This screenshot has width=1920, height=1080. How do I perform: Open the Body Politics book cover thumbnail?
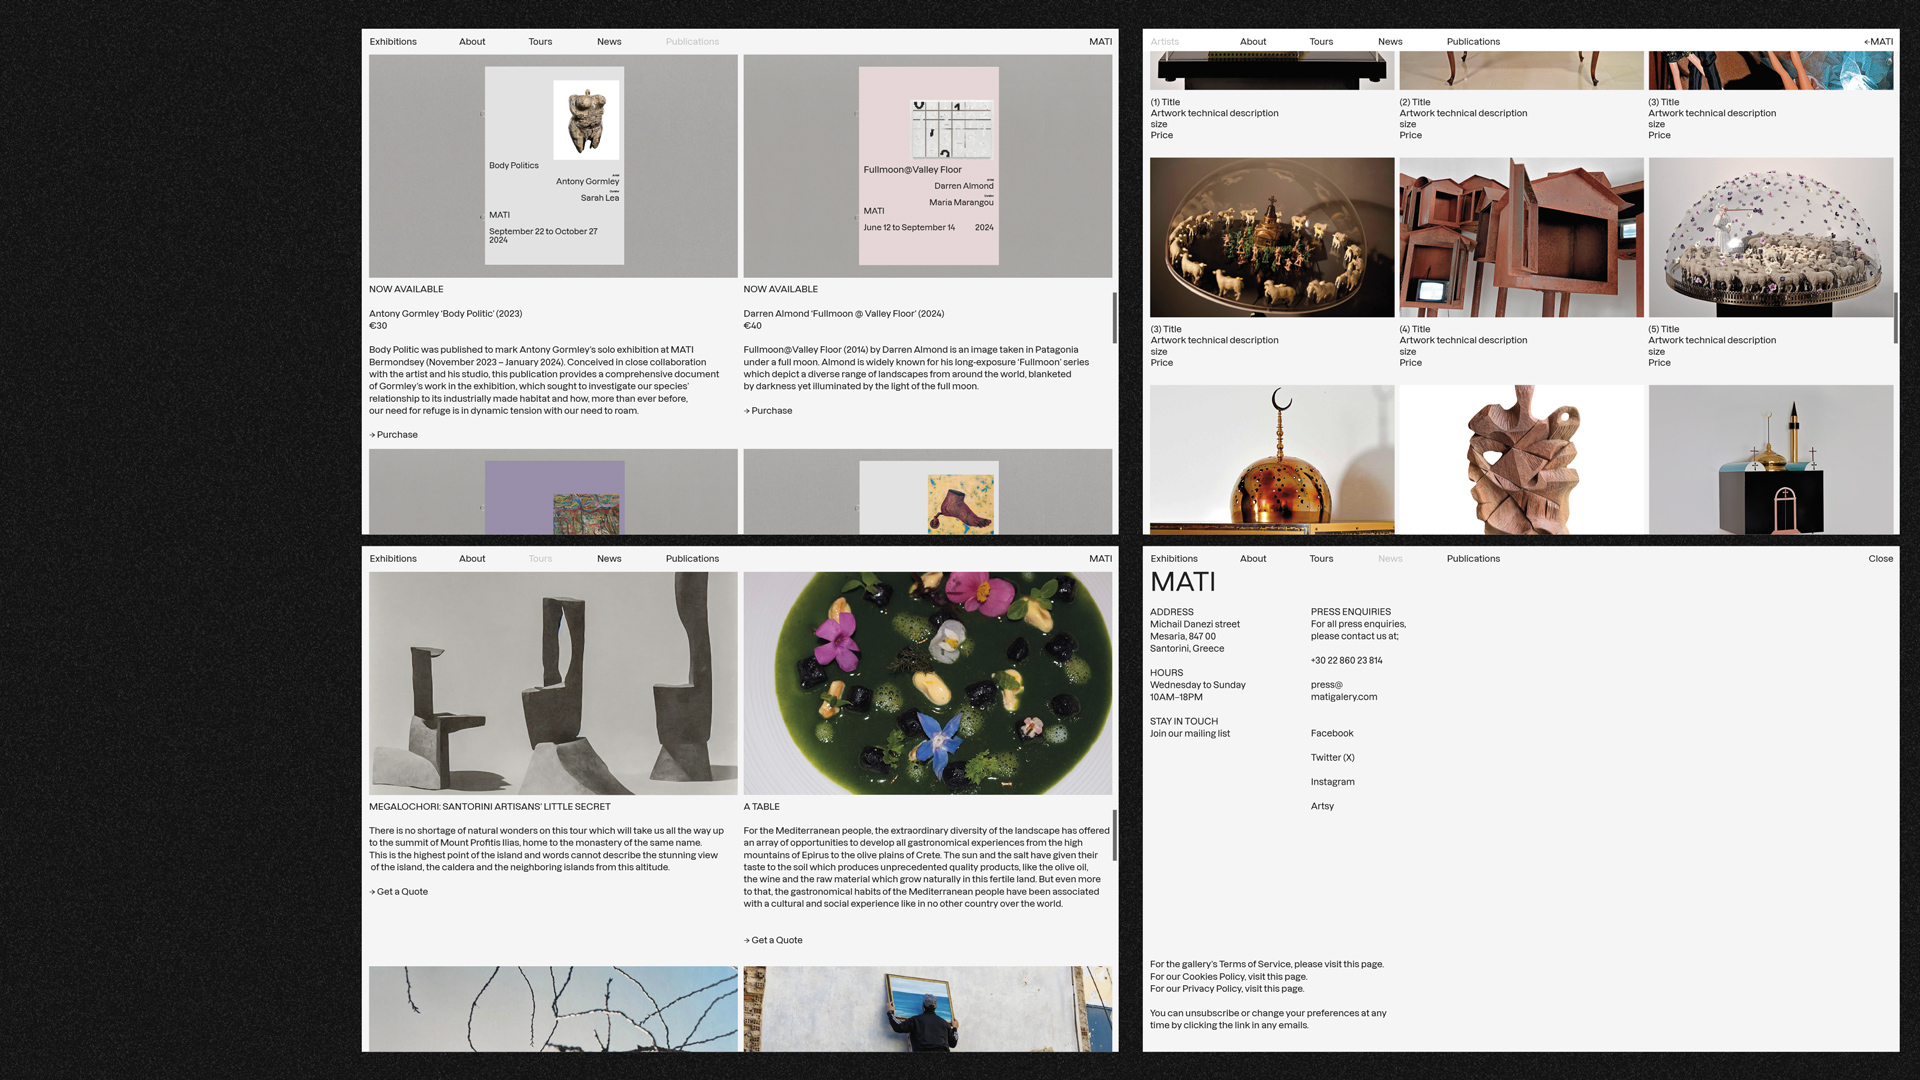click(x=554, y=166)
